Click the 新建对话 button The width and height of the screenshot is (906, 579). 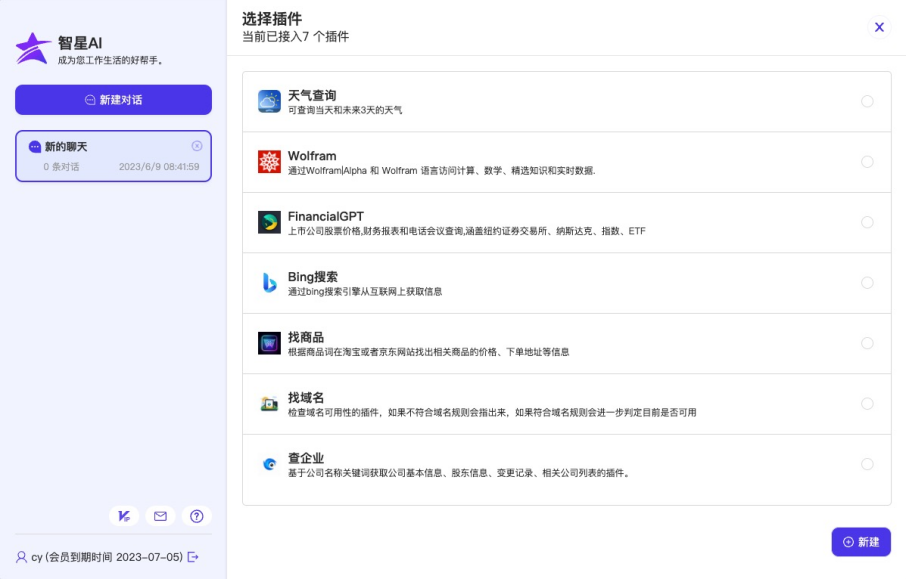(113, 100)
